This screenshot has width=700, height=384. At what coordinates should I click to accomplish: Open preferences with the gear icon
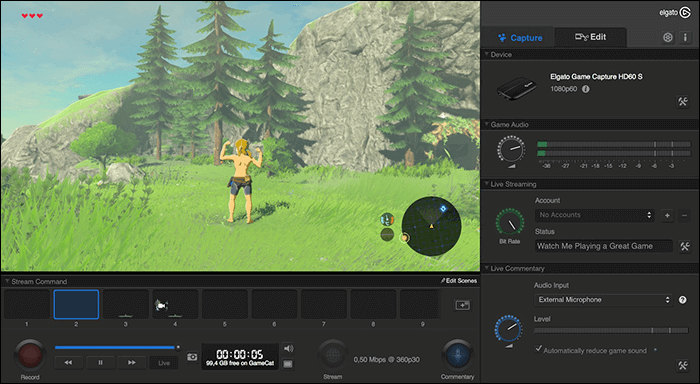pyautogui.click(x=667, y=38)
